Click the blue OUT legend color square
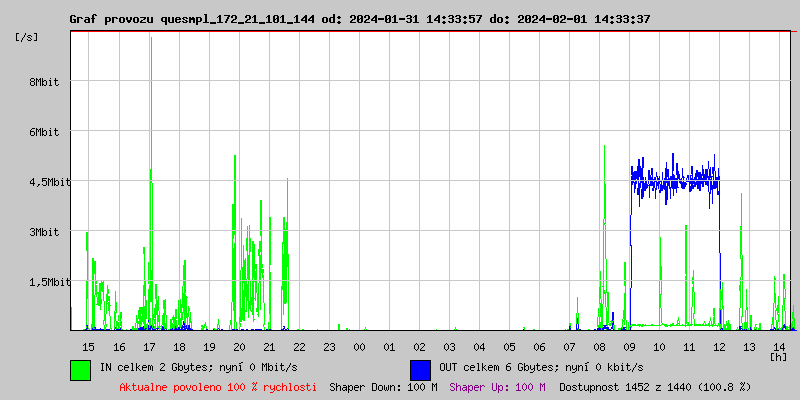 click(420, 369)
